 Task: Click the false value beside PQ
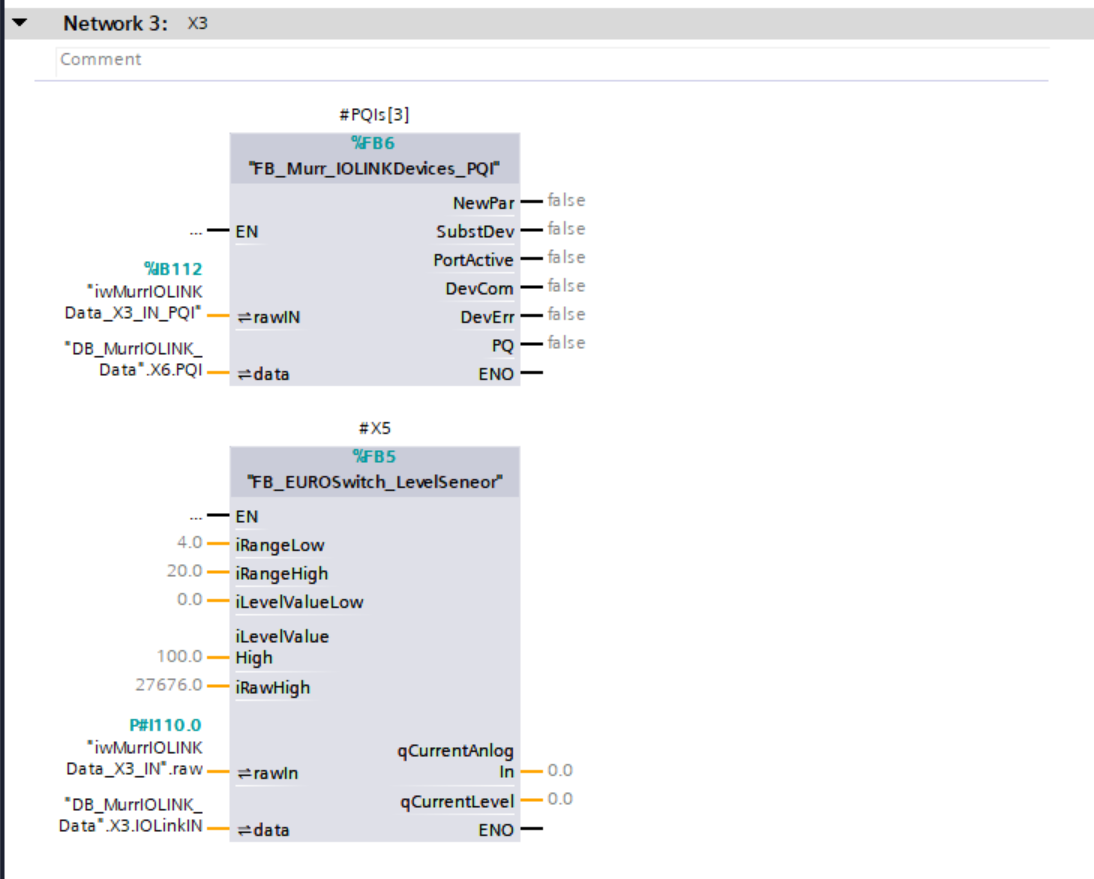click(x=566, y=343)
